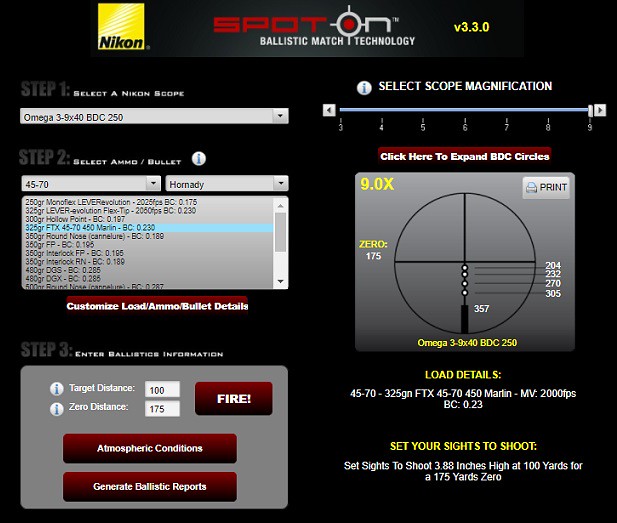Open Atmospheric Conditions

[150, 448]
